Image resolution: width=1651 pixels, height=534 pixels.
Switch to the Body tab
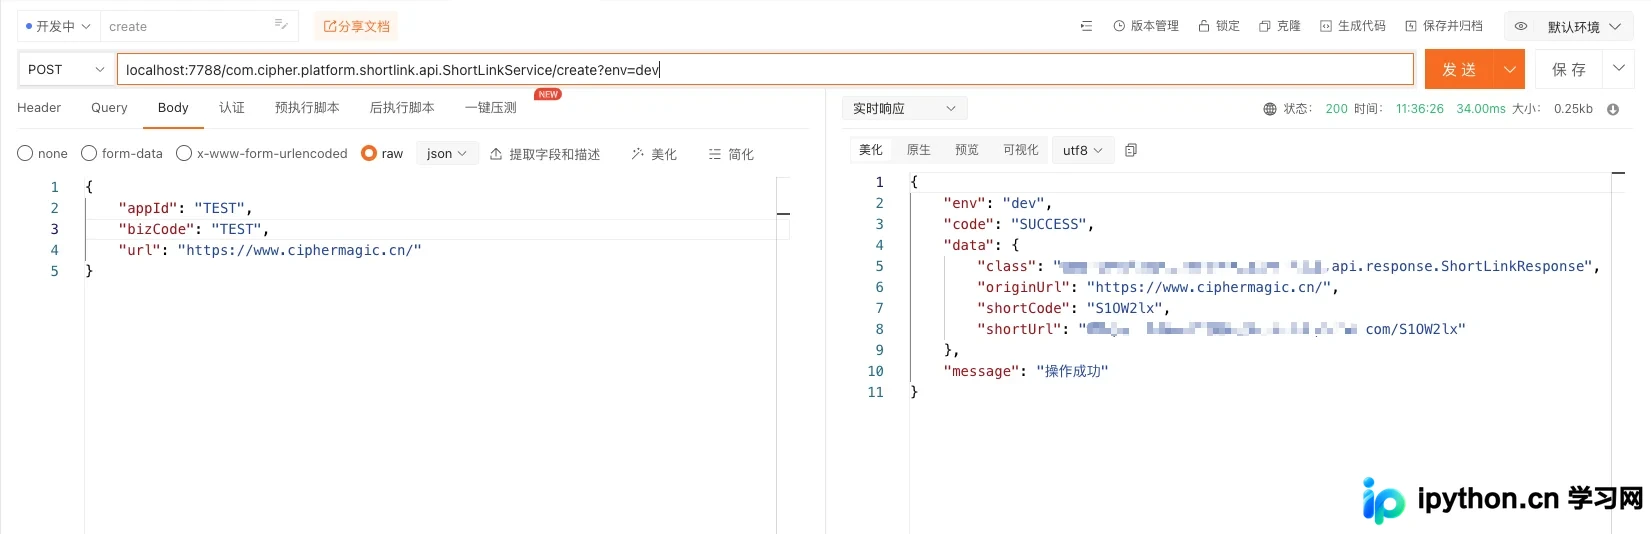173,107
